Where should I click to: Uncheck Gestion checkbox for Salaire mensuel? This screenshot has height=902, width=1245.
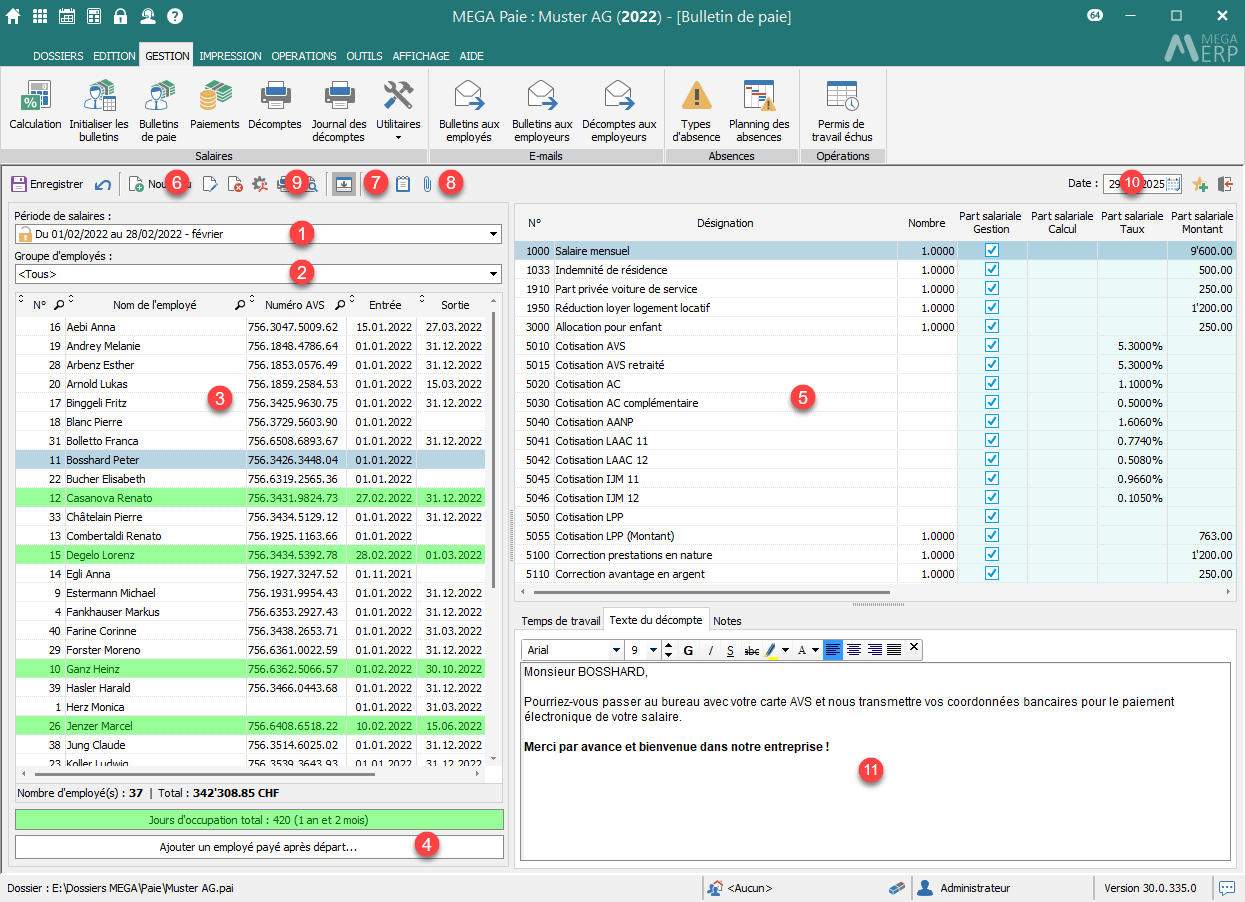991,251
